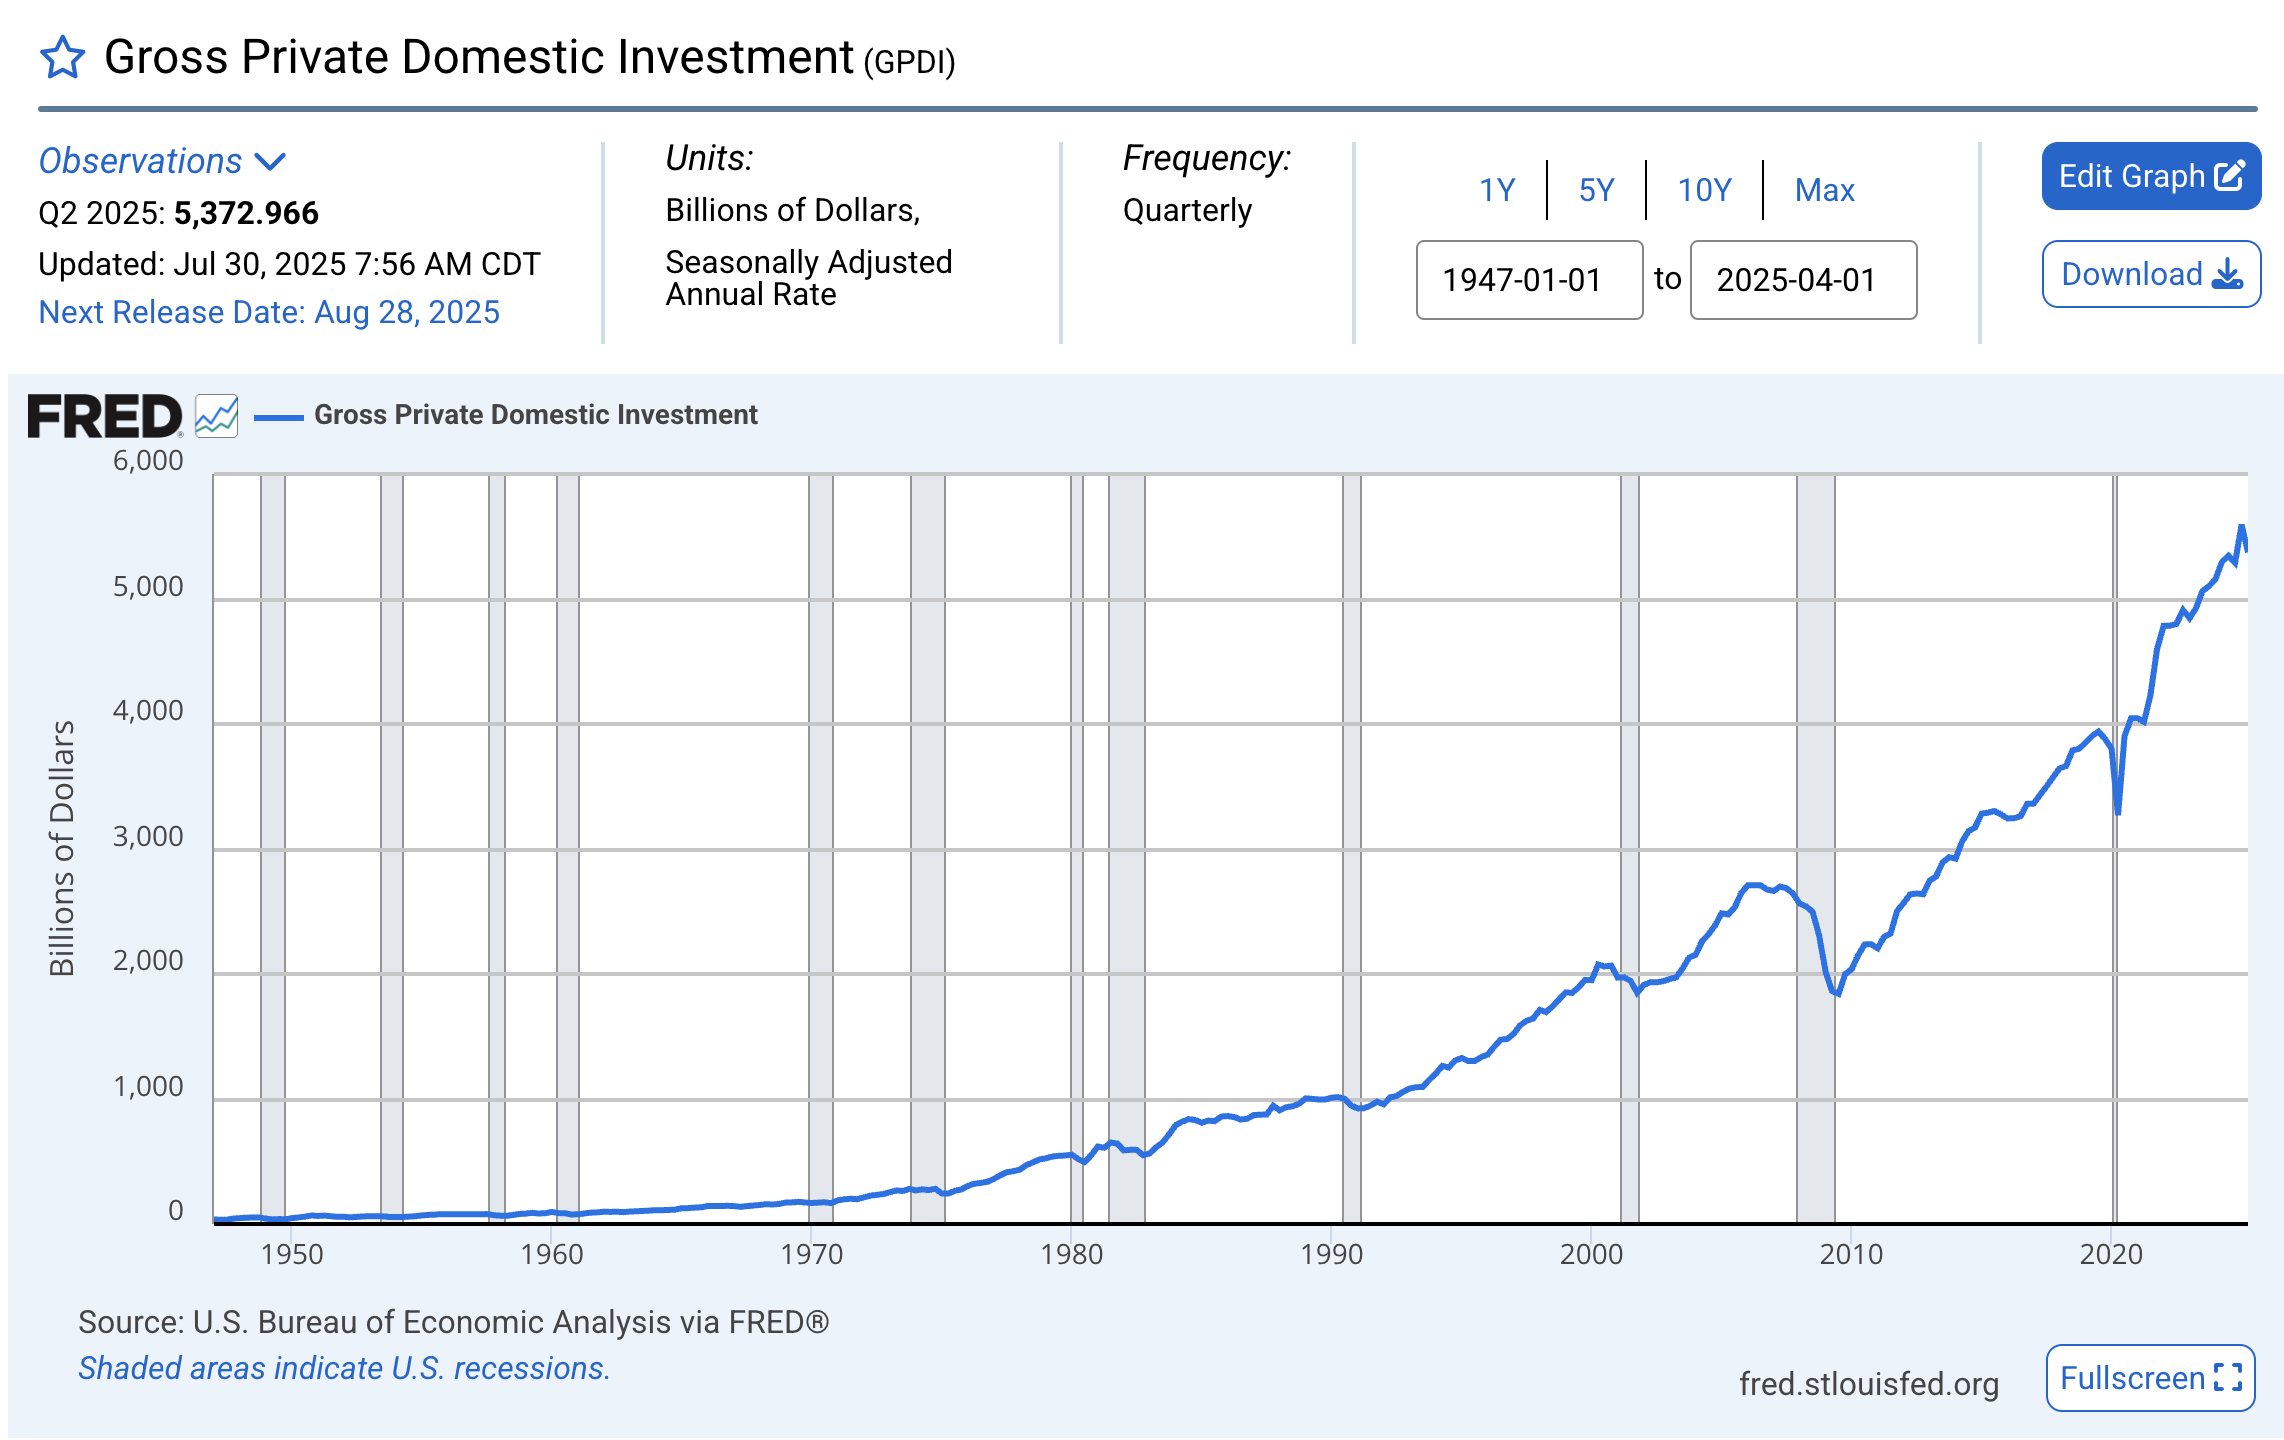Open the recessions shaded areas link
The height and width of the screenshot is (1440, 2284).
pos(344,1368)
